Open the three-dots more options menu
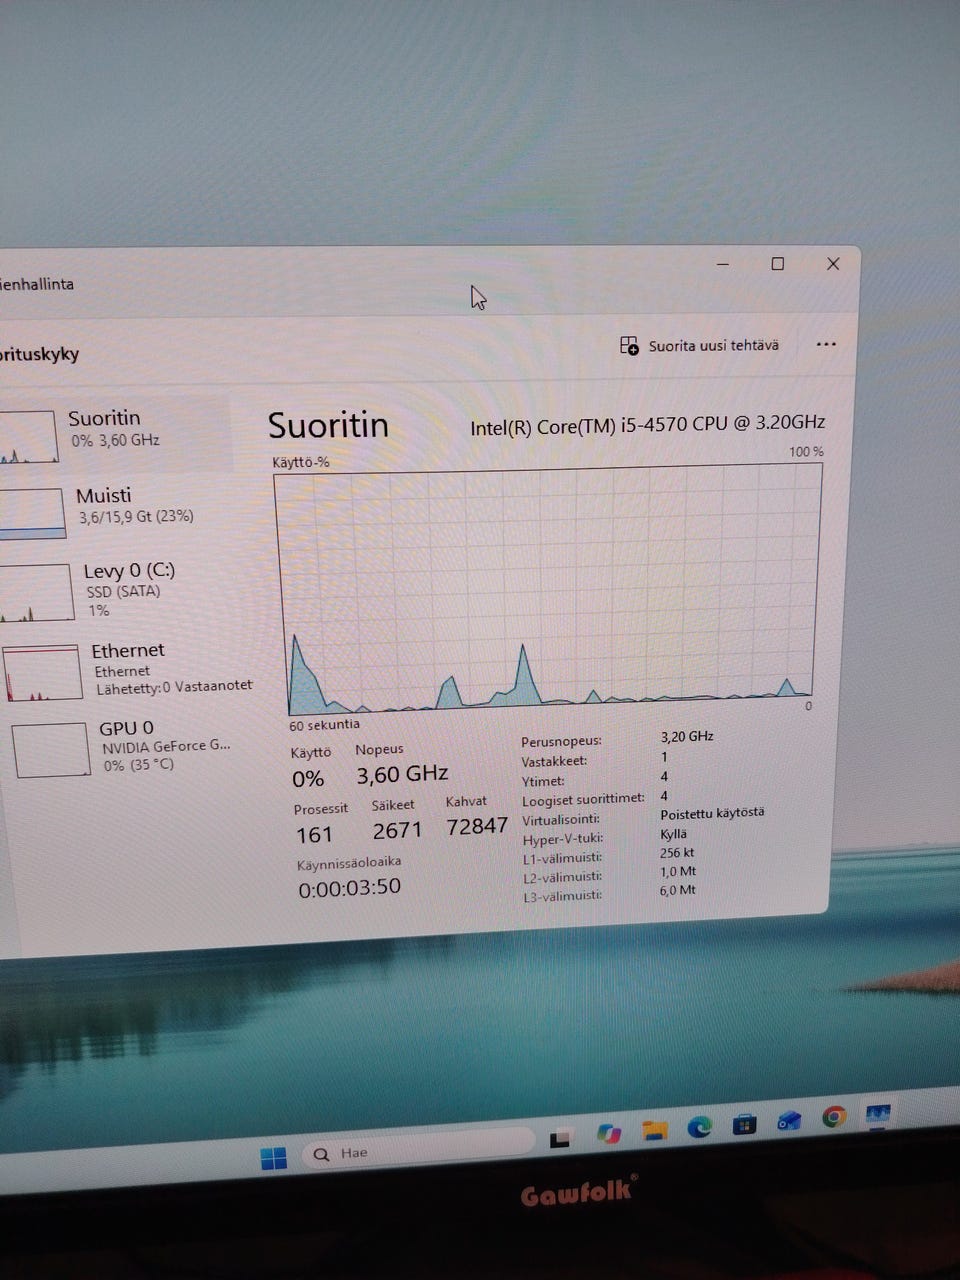960x1280 pixels. pyautogui.click(x=826, y=344)
